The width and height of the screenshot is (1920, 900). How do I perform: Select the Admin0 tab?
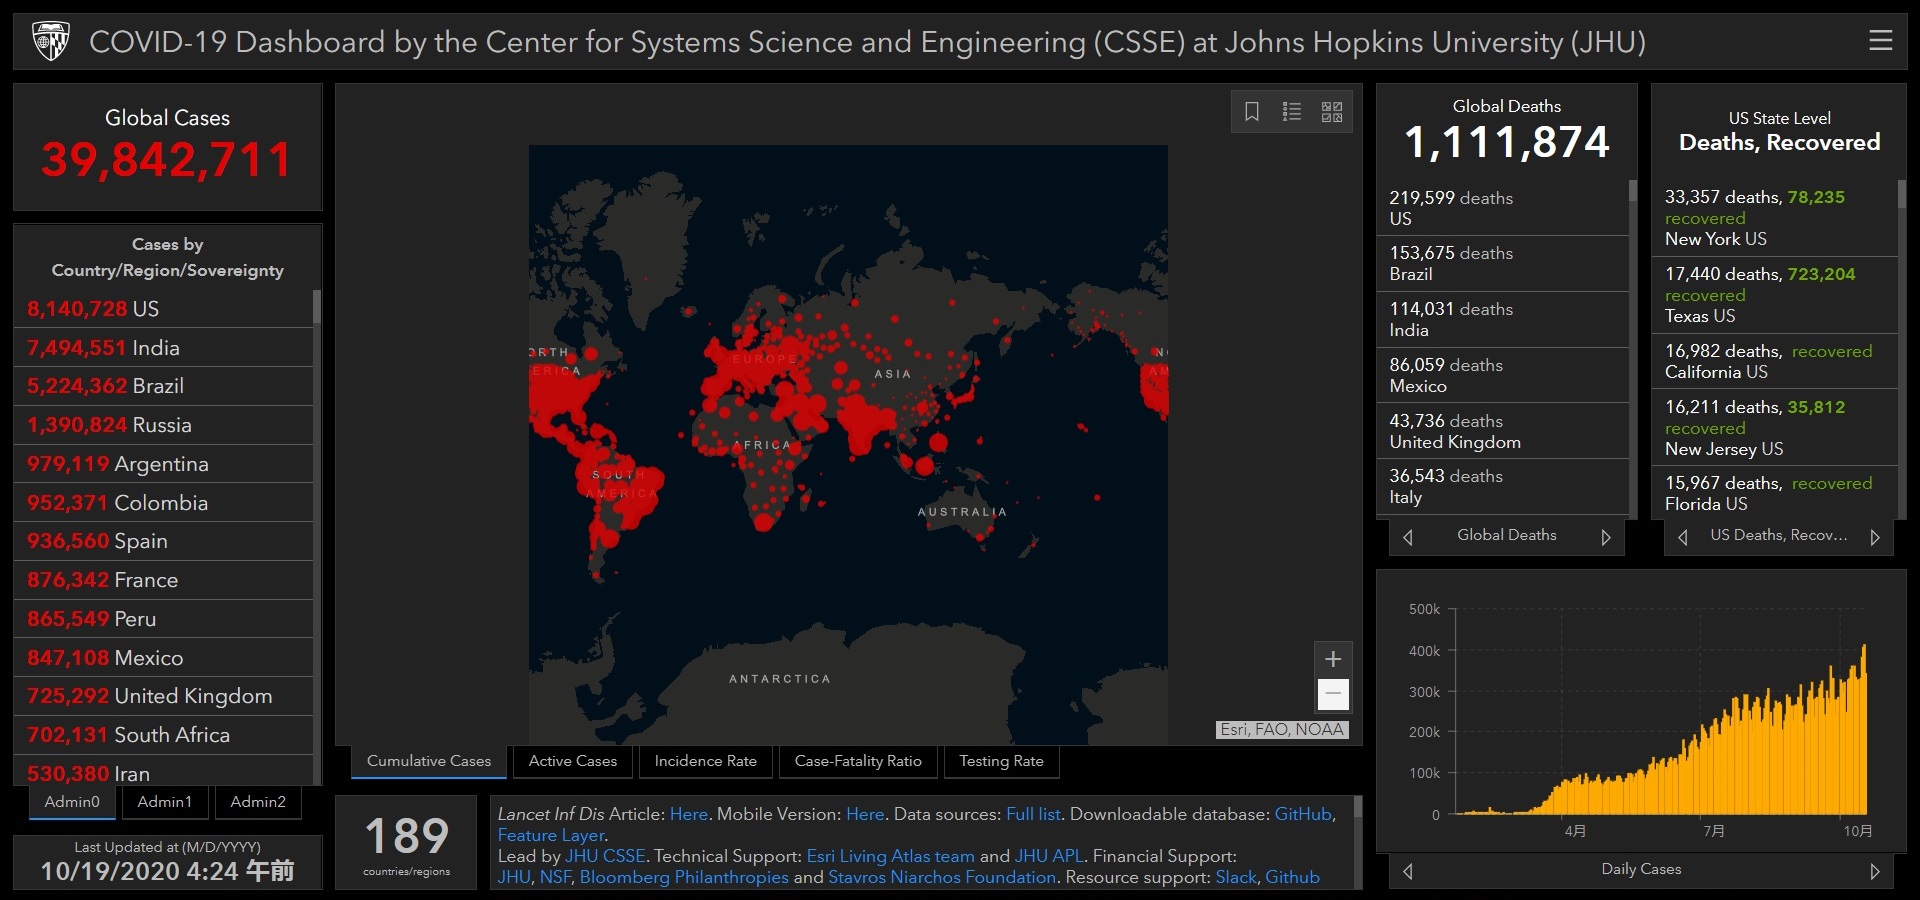tap(72, 802)
